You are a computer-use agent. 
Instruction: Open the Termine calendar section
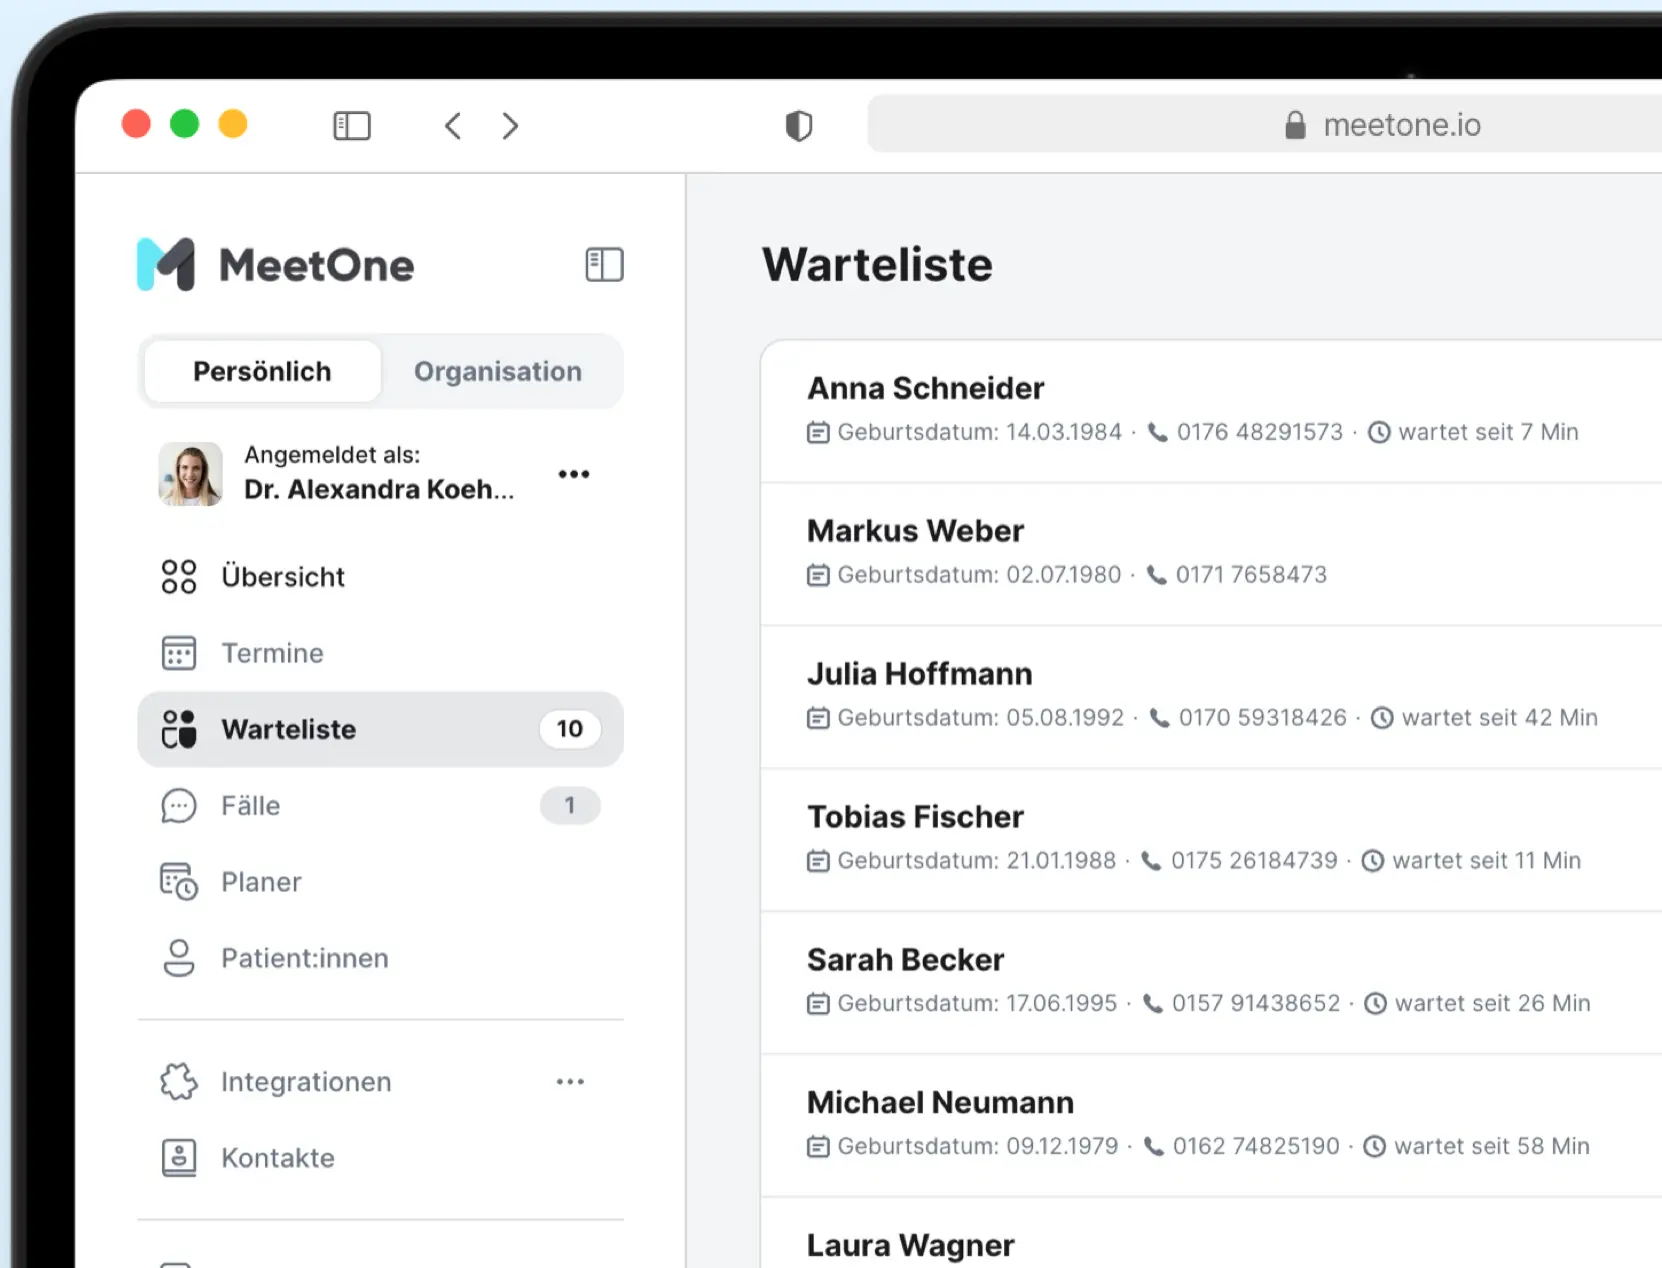click(x=380, y=653)
